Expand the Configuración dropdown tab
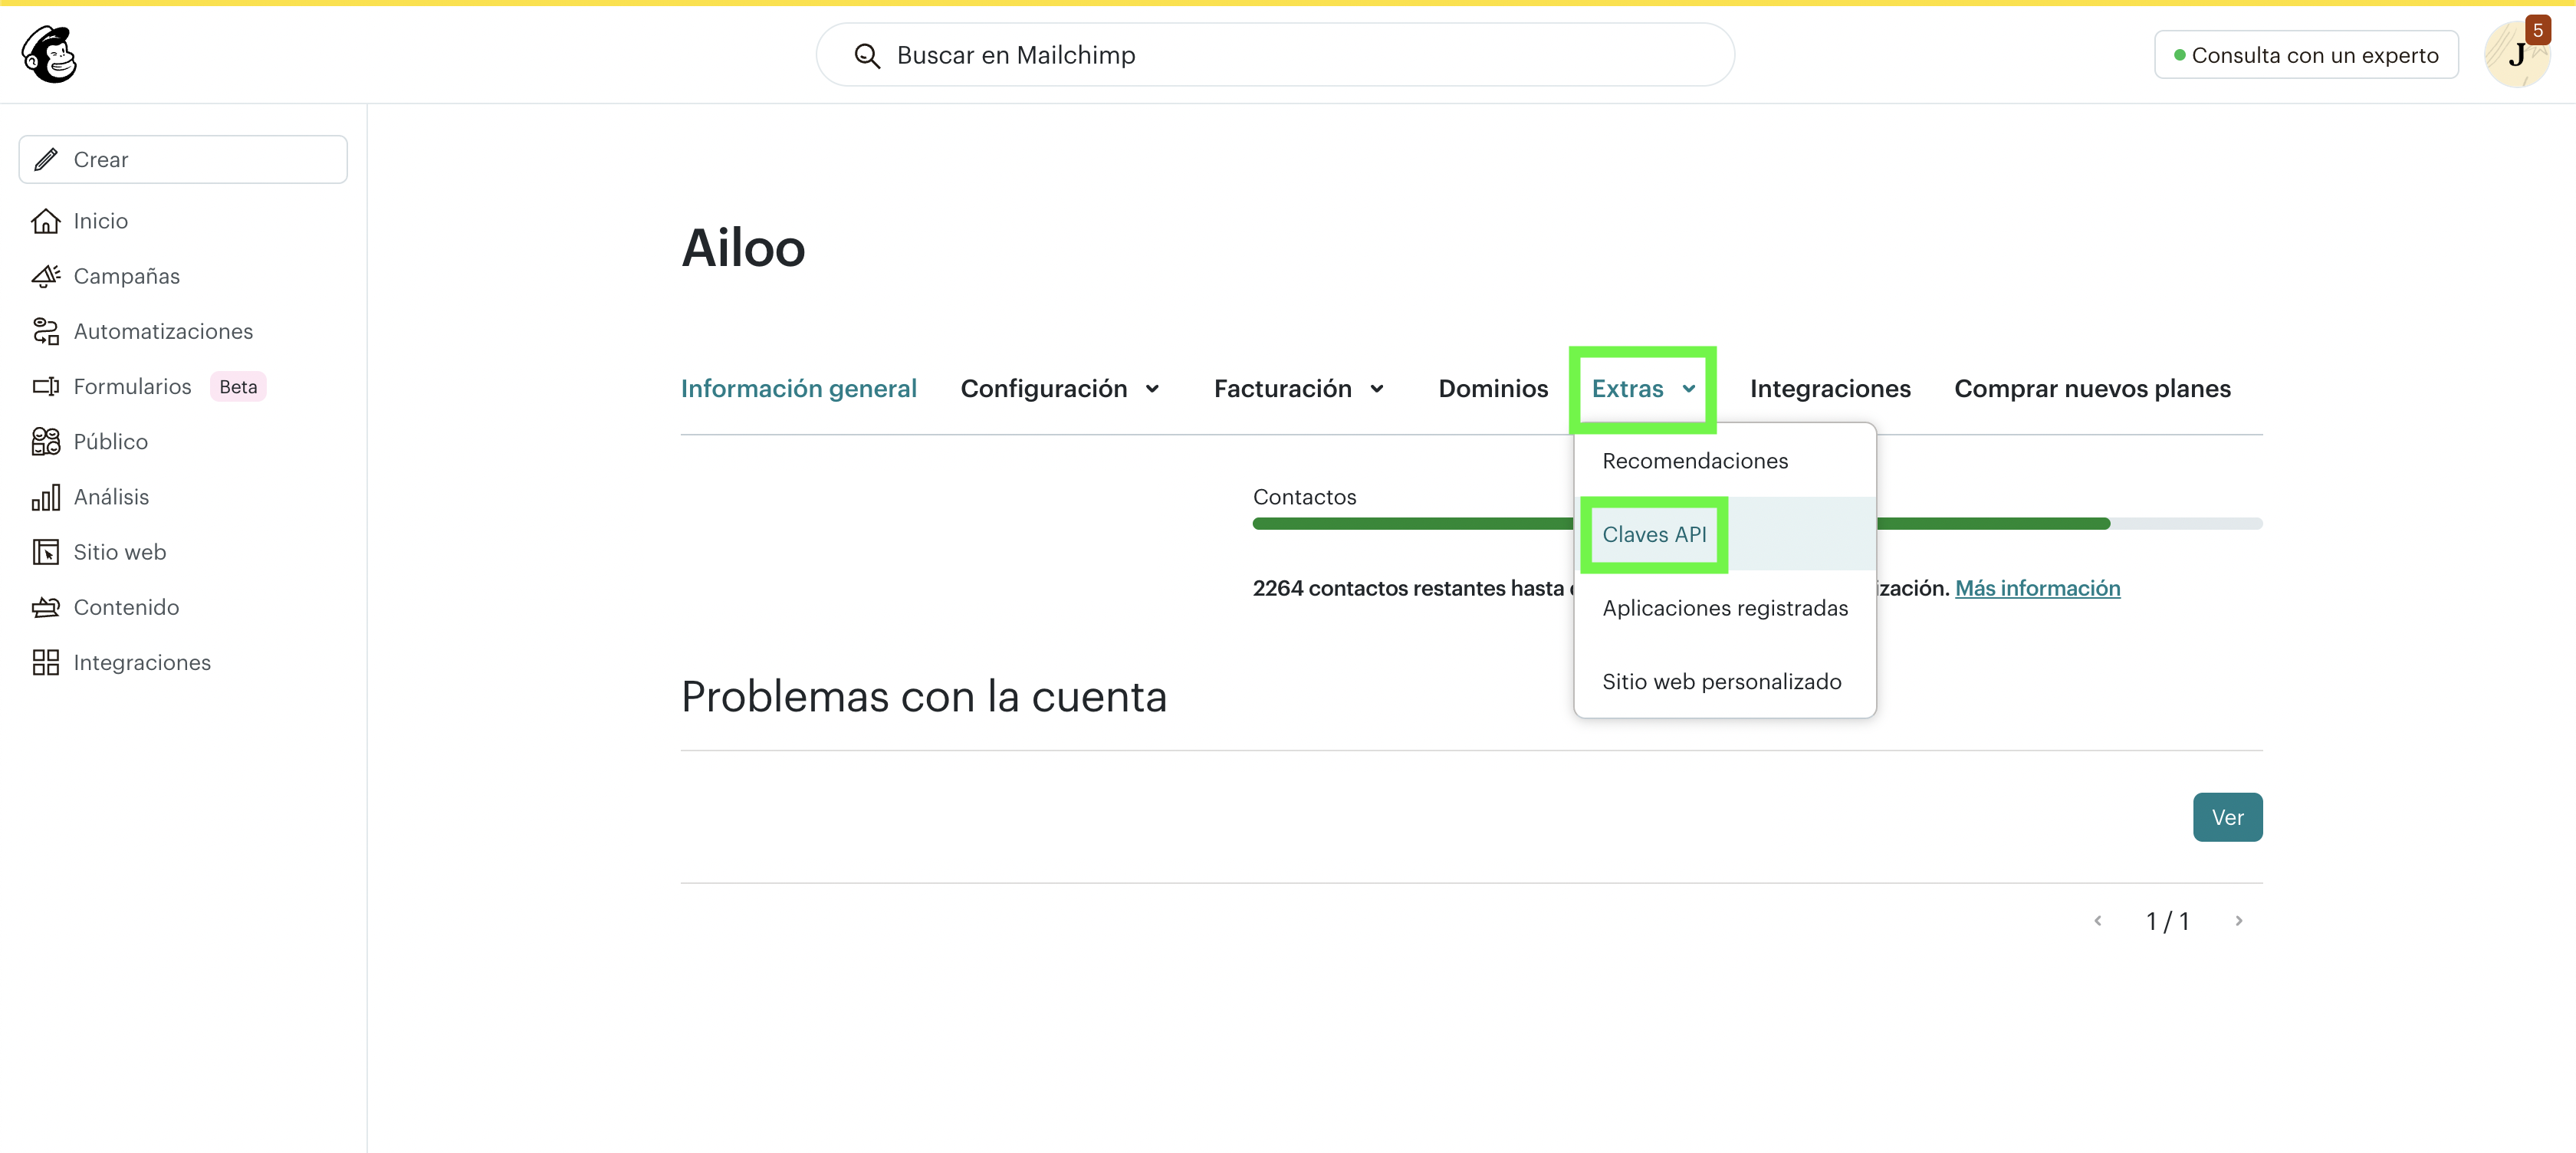The width and height of the screenshot is (2576, 1153). click(1060, 388)
